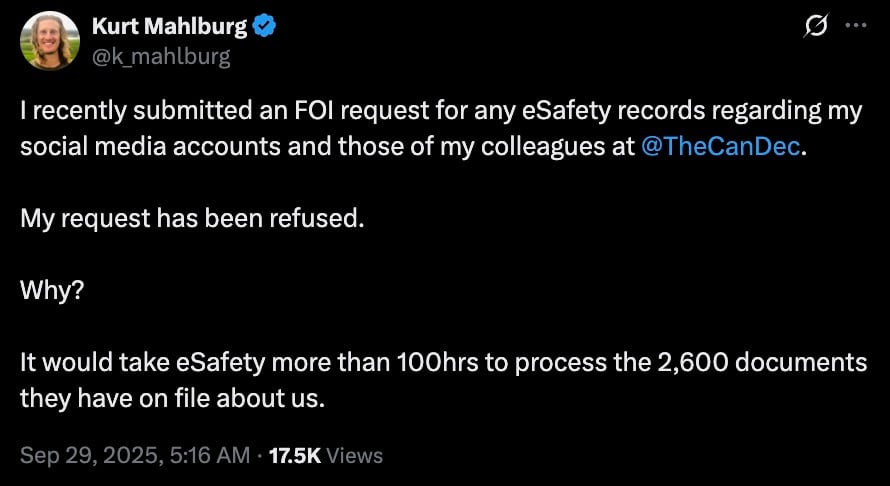890x486 pixels.
Task: Click the @k_mahlburg handle
Action: coord(161,56)
